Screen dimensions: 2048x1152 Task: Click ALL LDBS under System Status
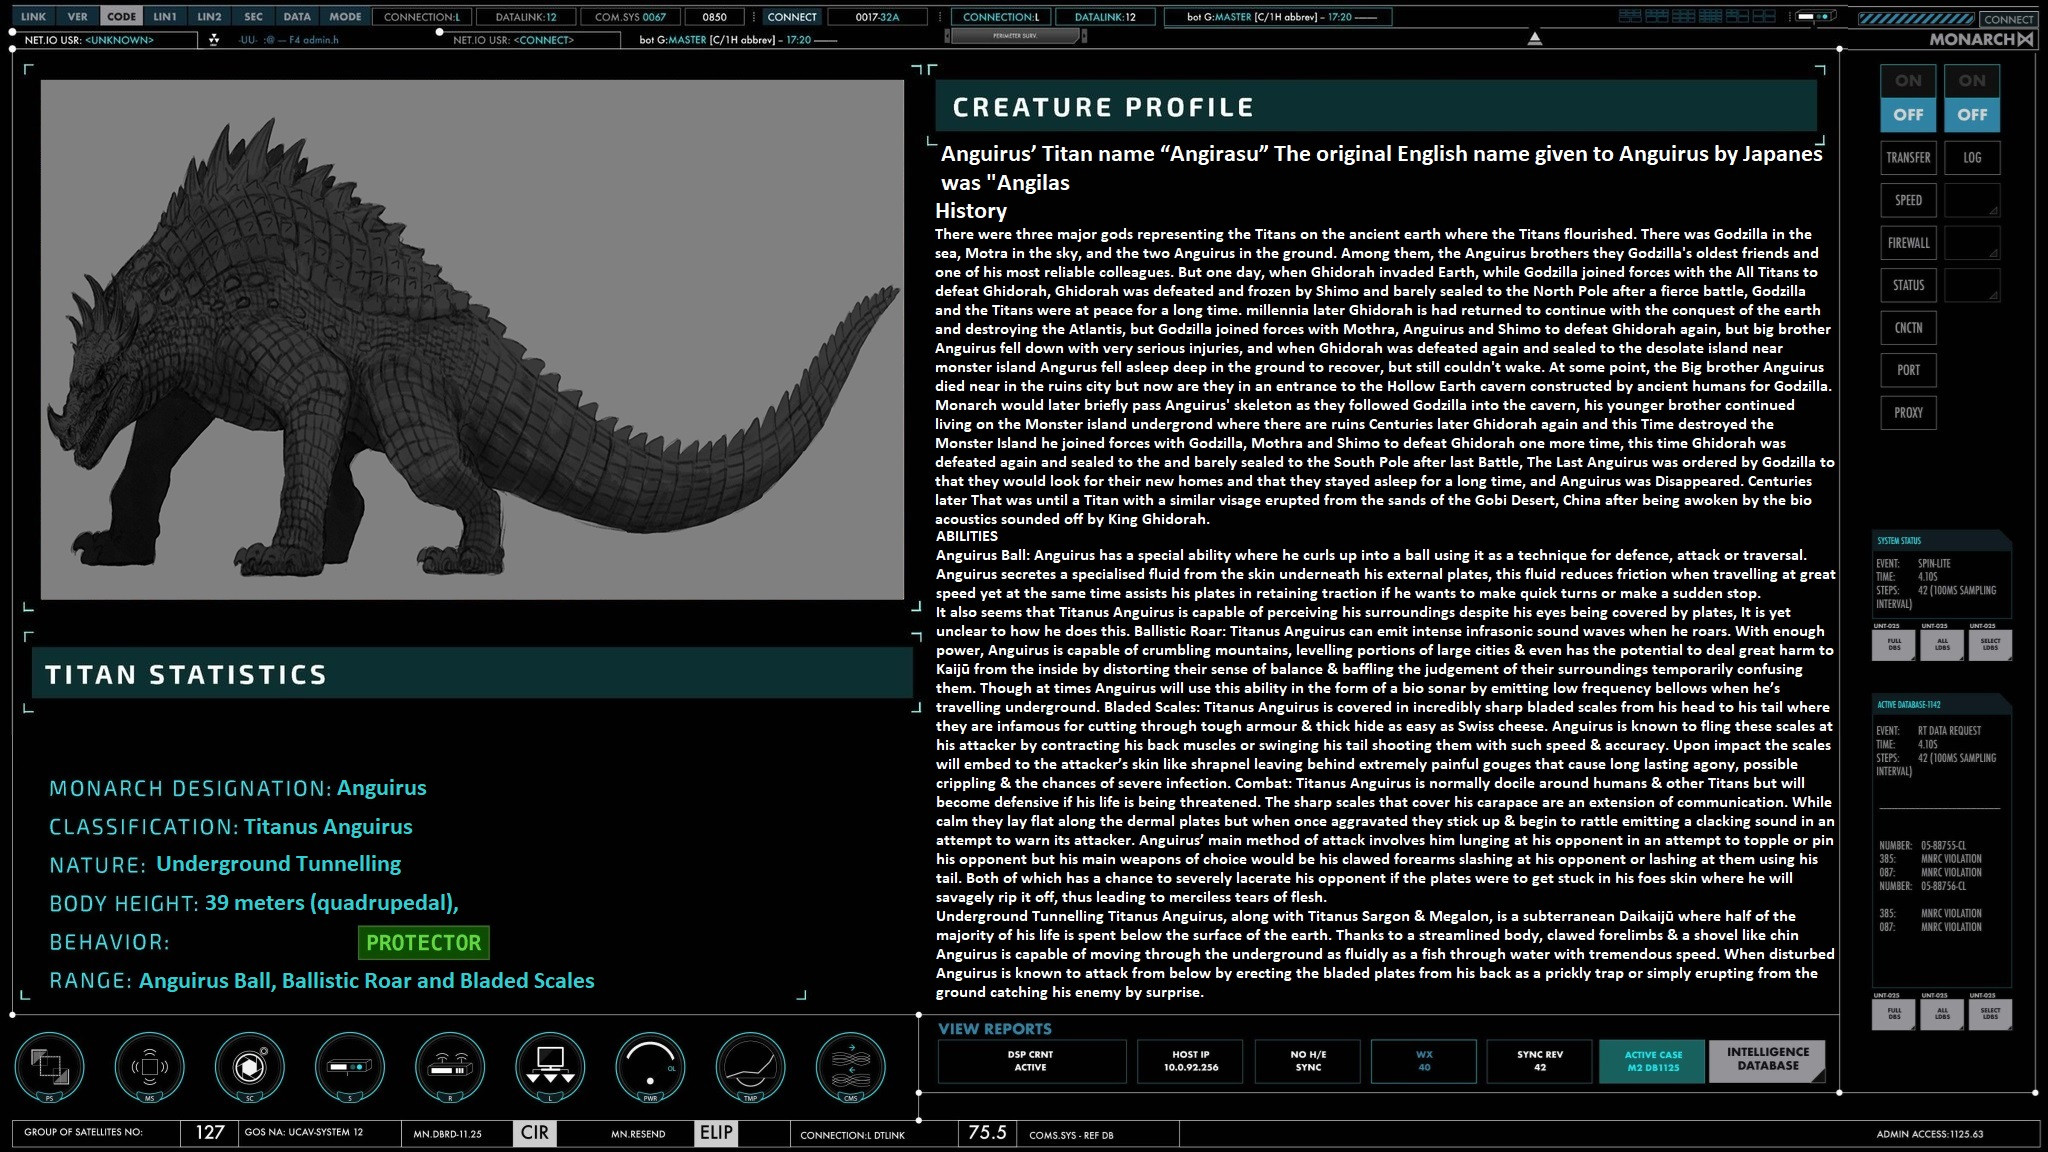tap(1942, 645)
